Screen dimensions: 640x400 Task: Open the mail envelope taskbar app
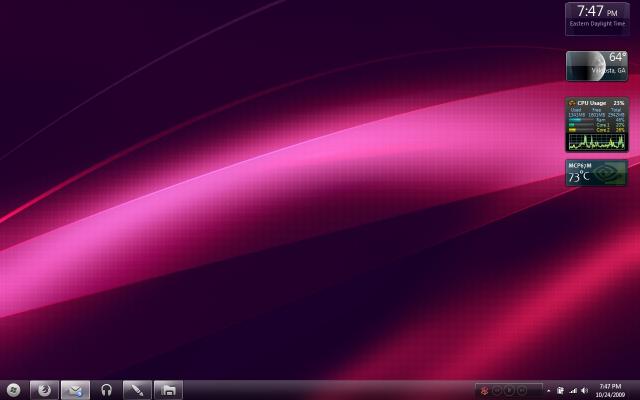point(76,390)
